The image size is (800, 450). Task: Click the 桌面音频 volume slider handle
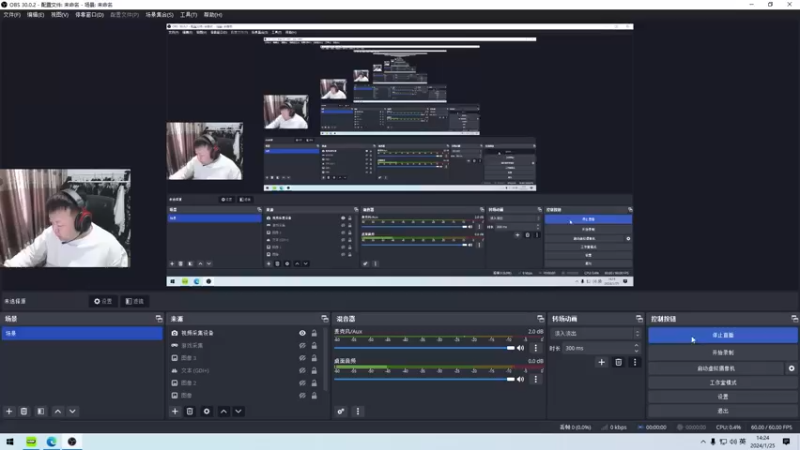(511, 379)
